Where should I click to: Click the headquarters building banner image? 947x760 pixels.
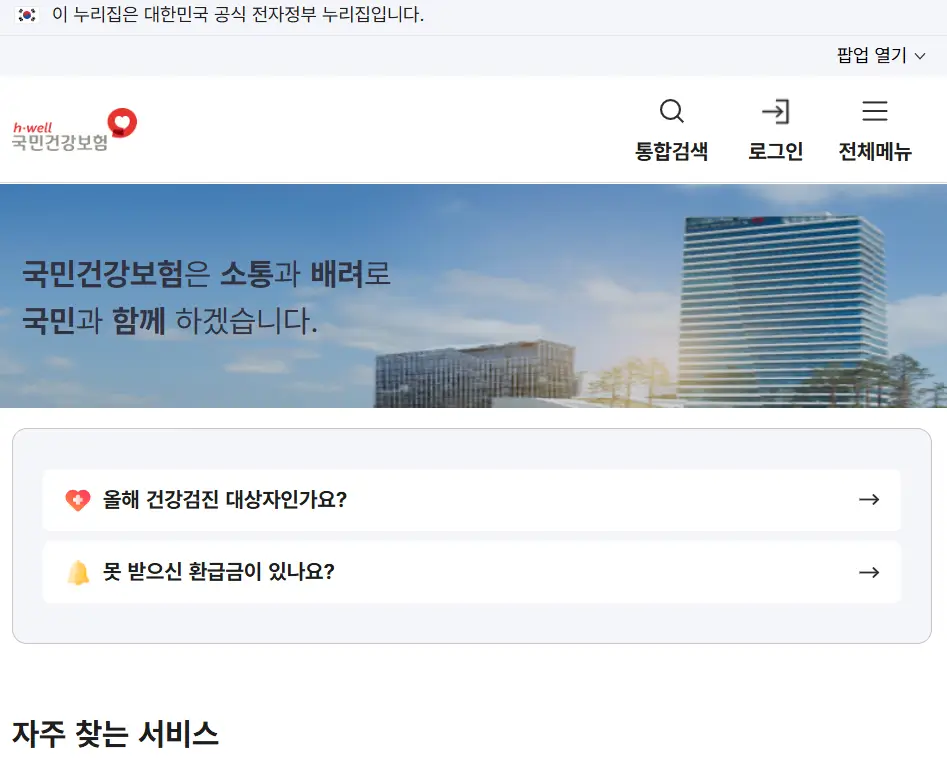[x=474, y=296]
